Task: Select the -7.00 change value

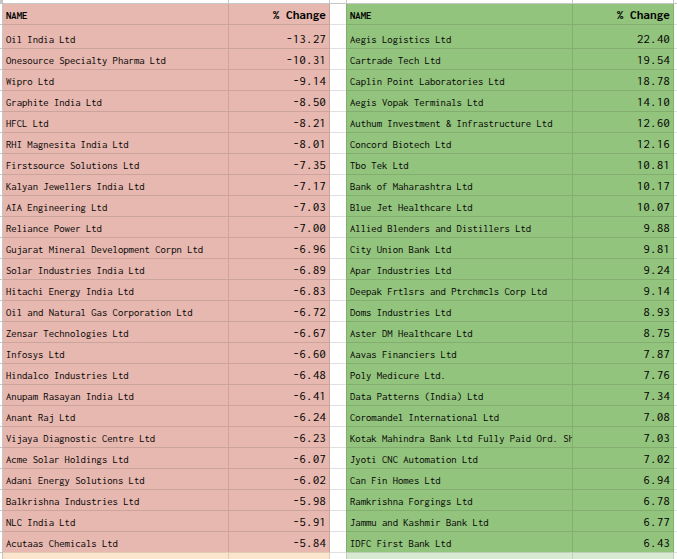Action: (x=279, y=229)
